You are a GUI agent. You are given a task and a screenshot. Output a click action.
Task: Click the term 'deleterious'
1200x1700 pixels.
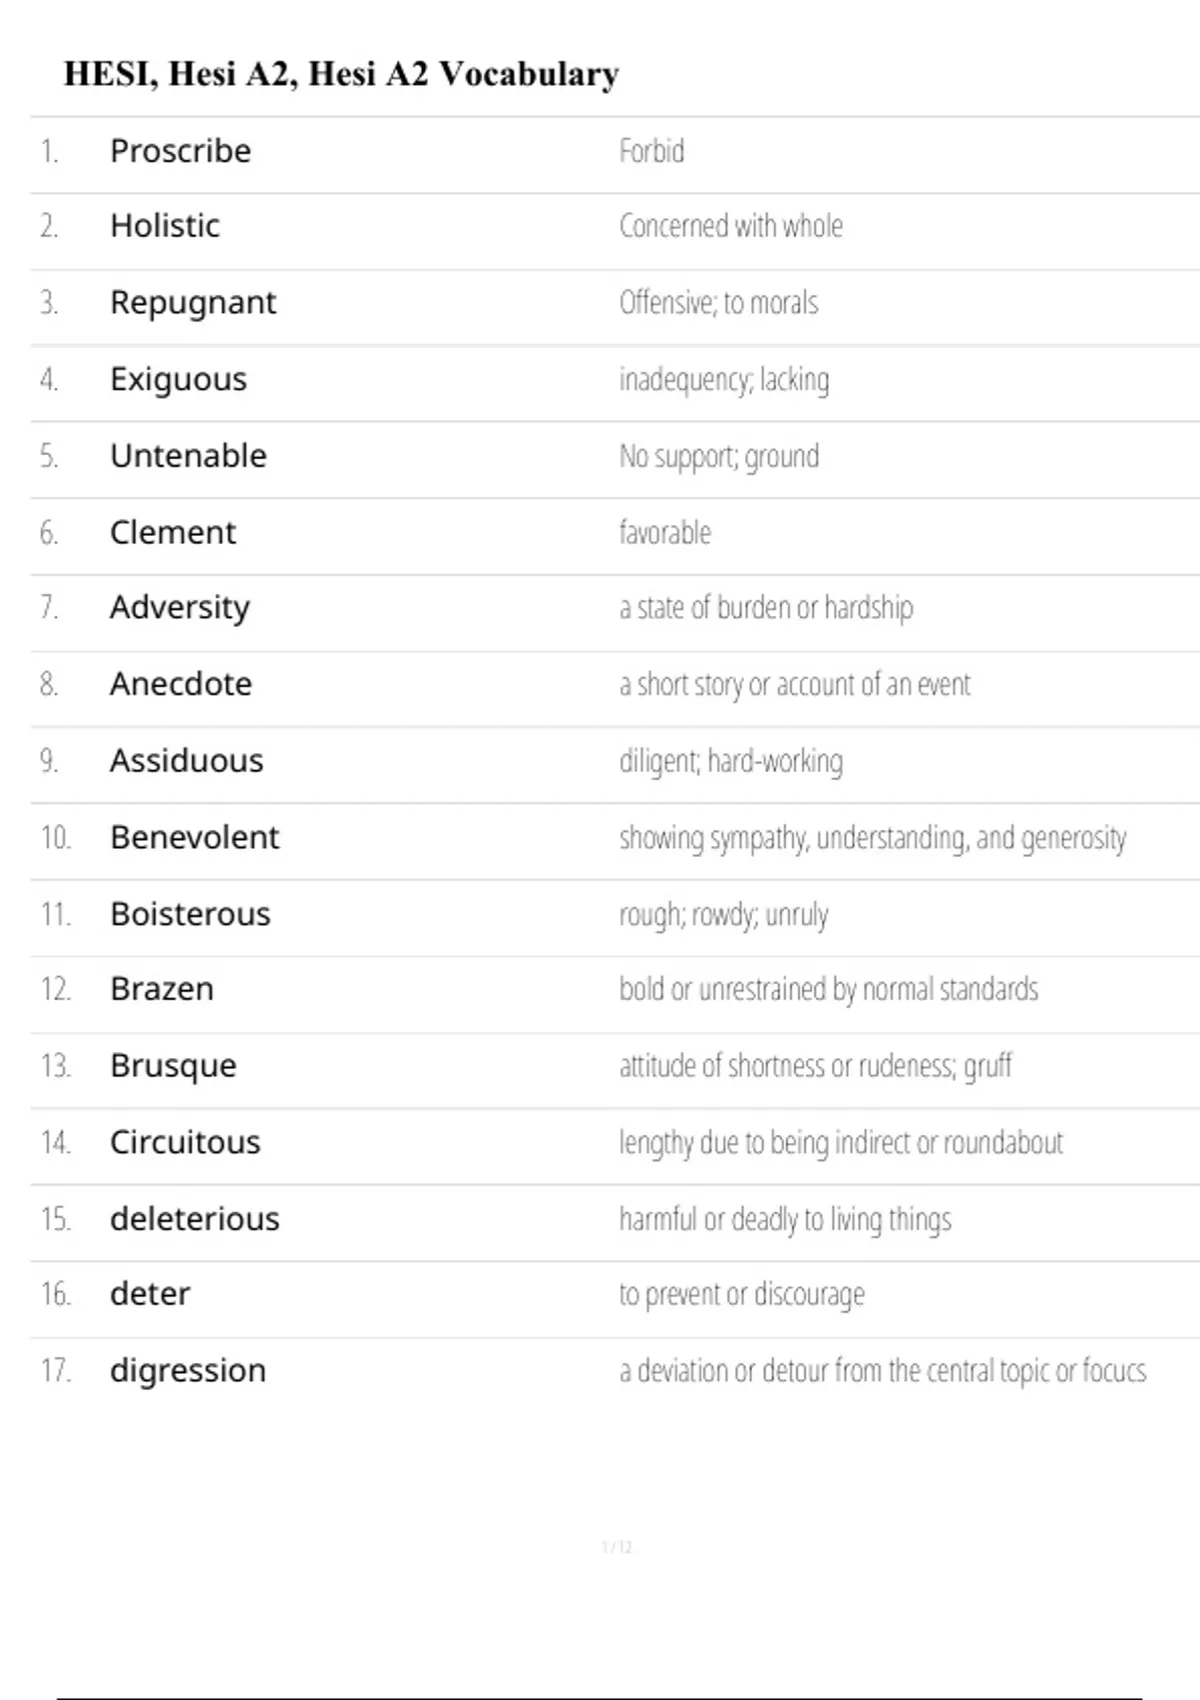[x=194, y=1219]
